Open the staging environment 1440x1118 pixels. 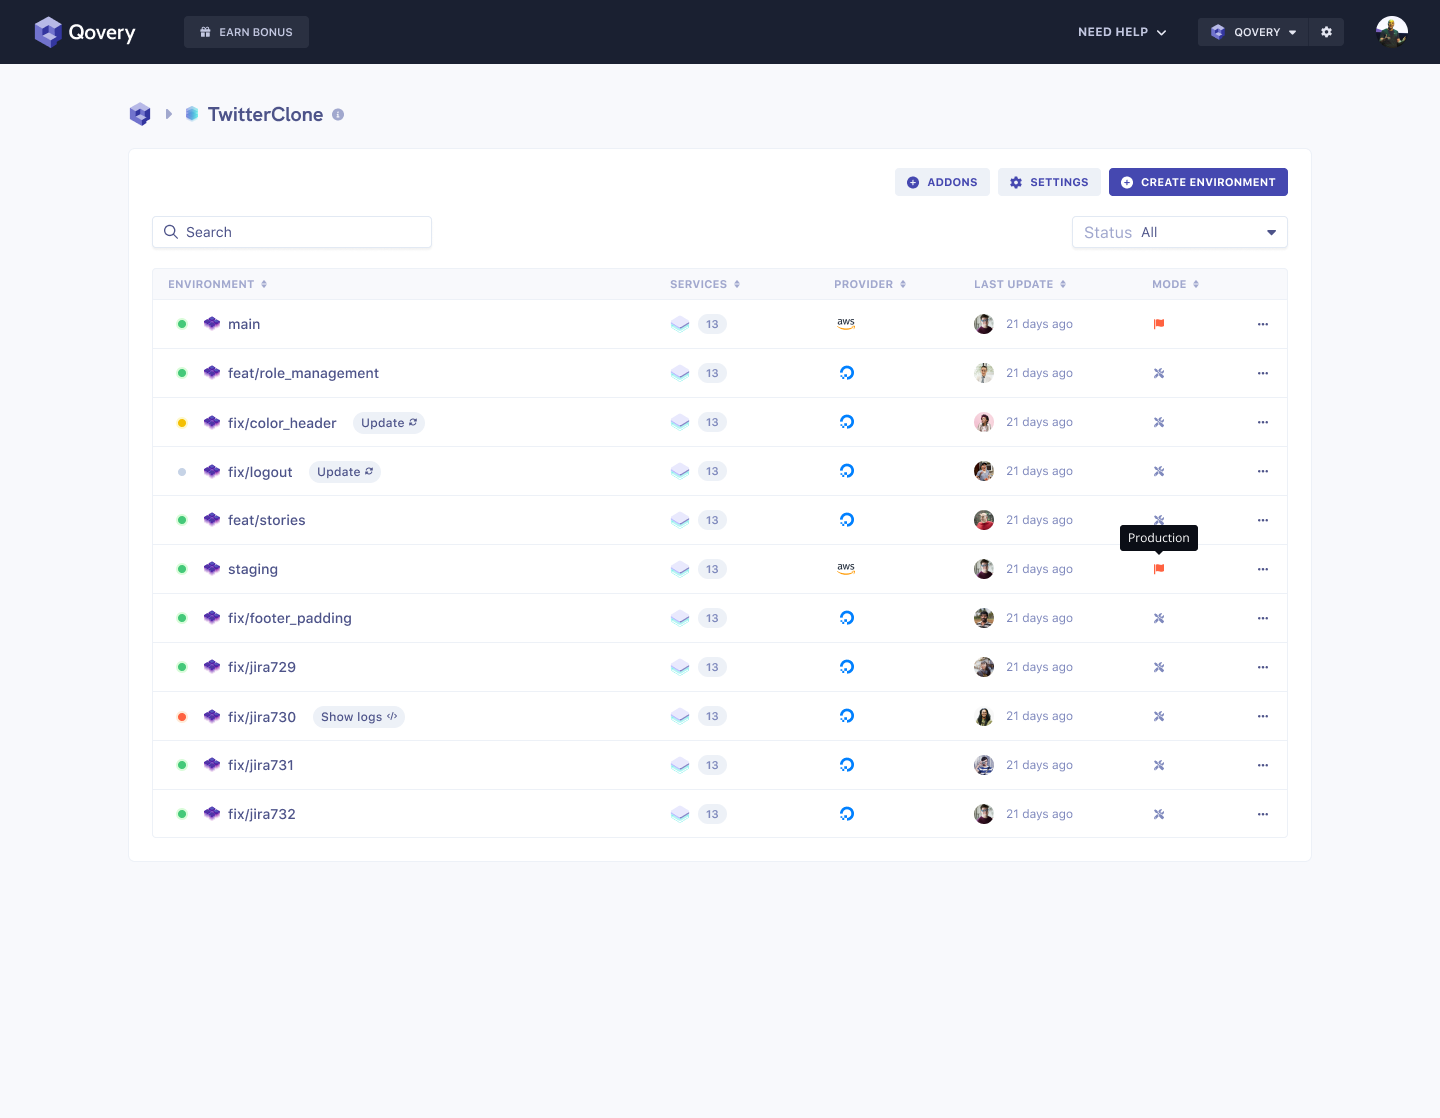(x=253, y=569)
